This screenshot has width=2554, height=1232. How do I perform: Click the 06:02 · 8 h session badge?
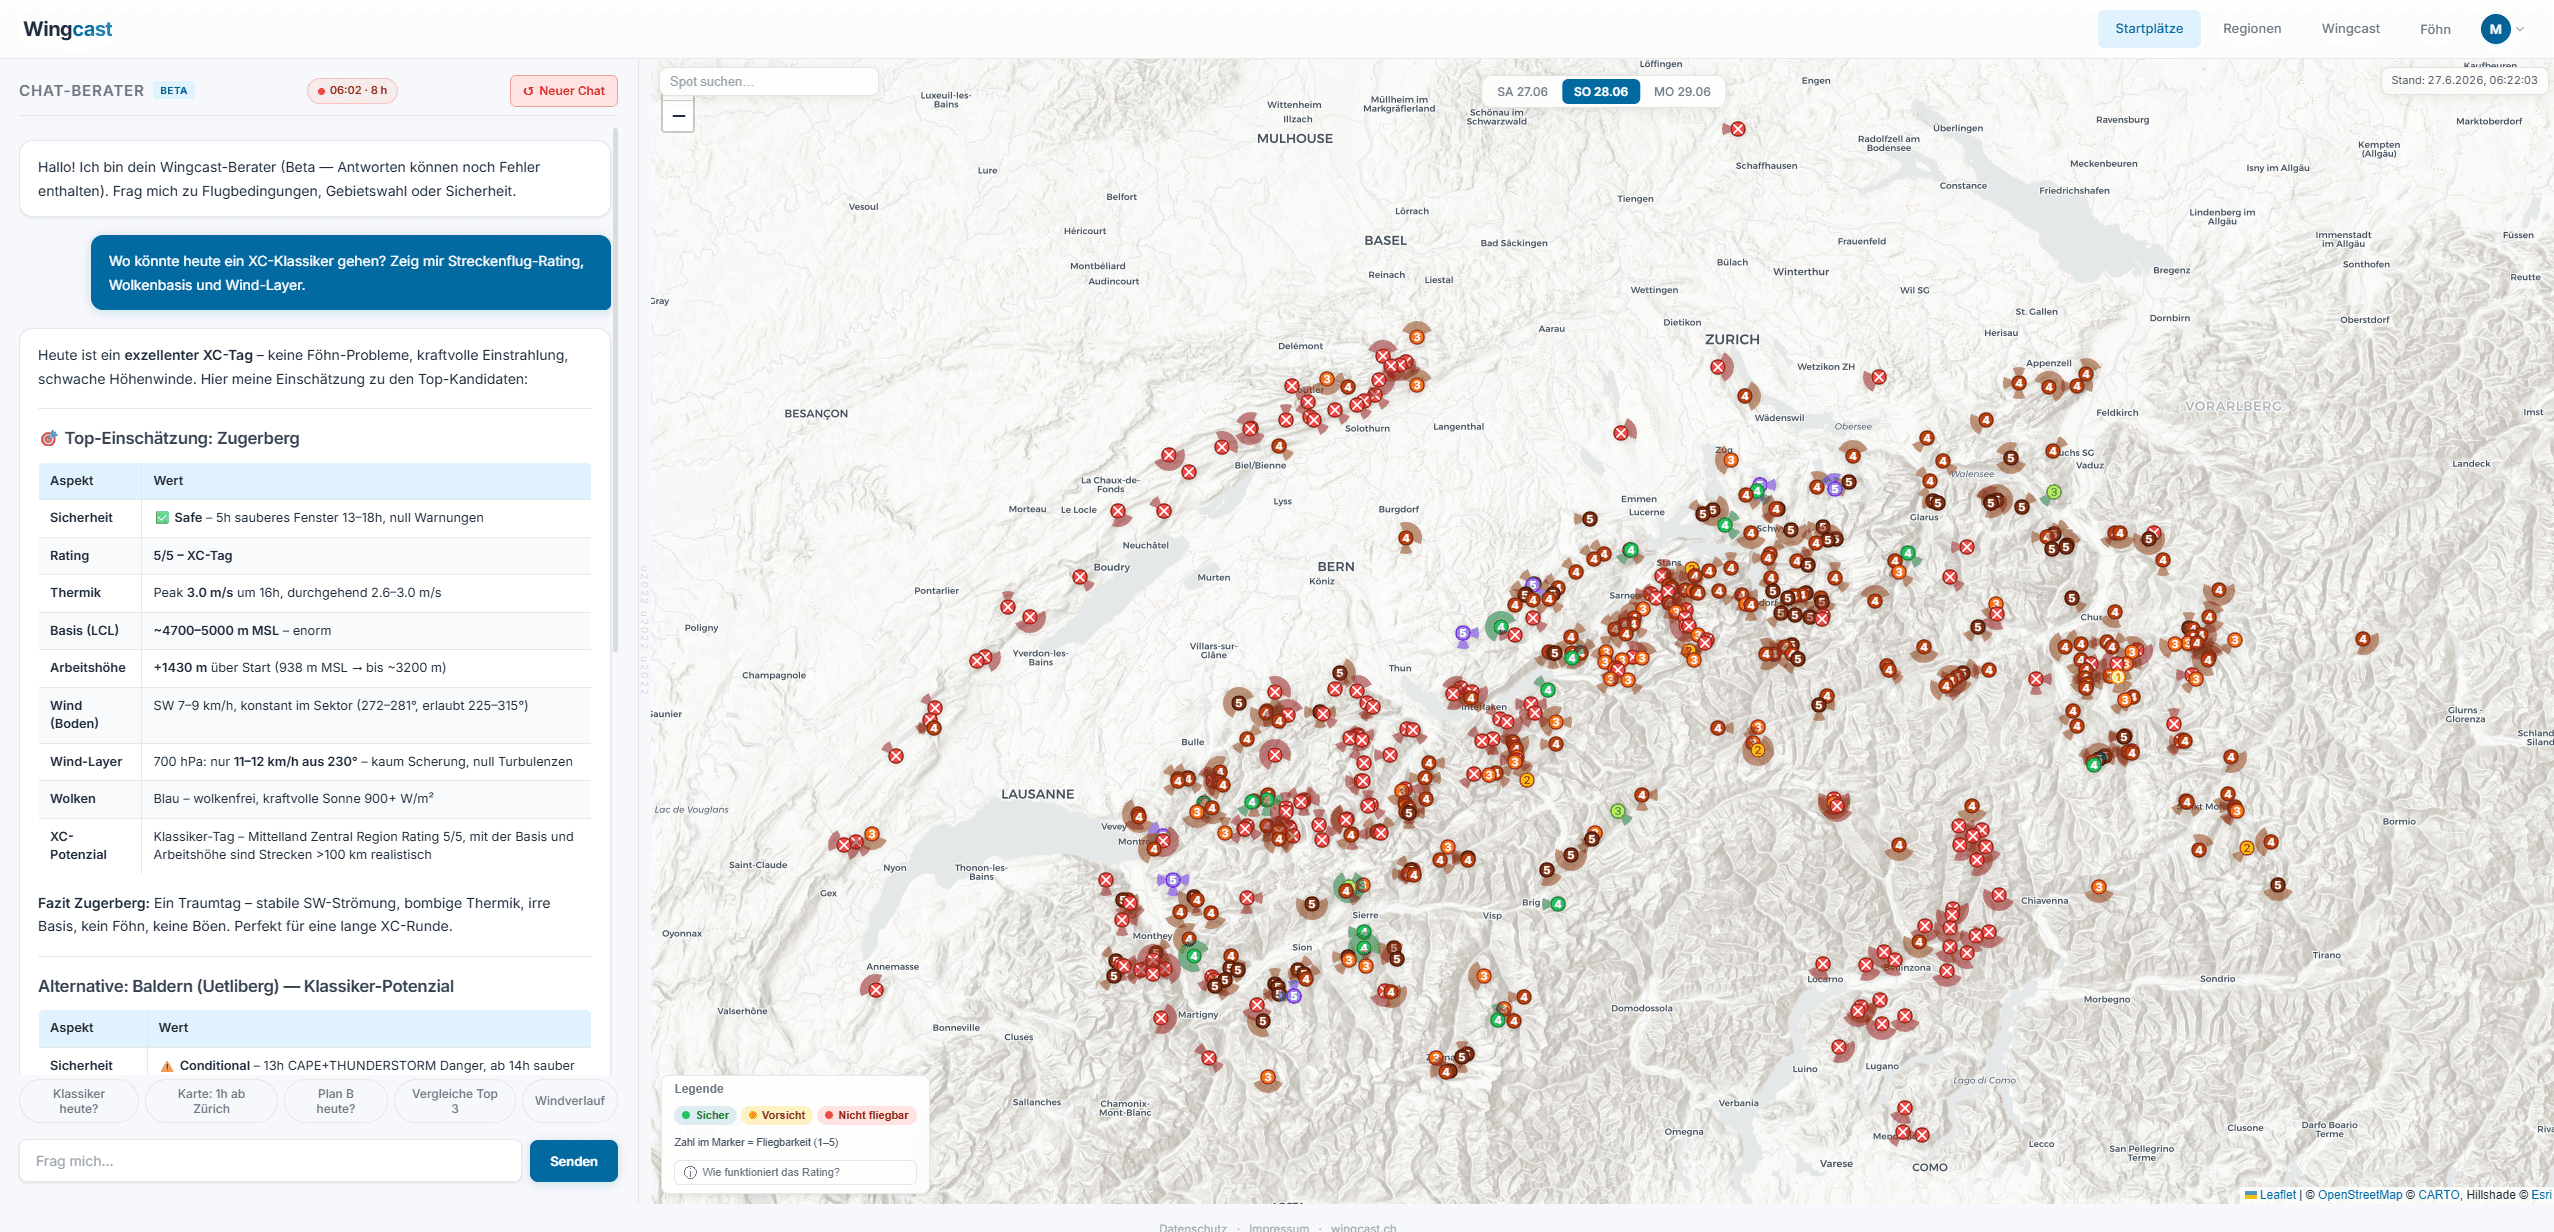(x=353, y=91)
